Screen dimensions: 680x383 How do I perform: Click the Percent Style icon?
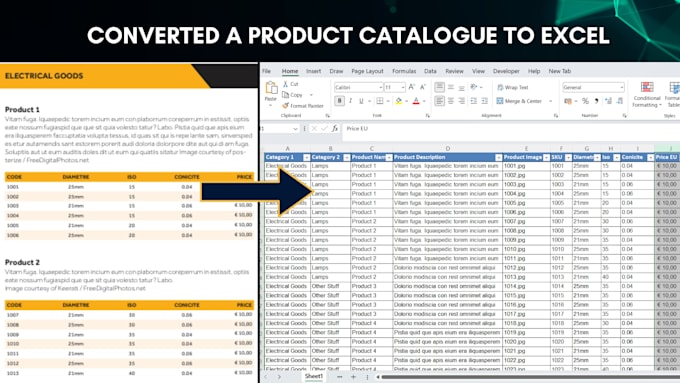coord(585,101)
